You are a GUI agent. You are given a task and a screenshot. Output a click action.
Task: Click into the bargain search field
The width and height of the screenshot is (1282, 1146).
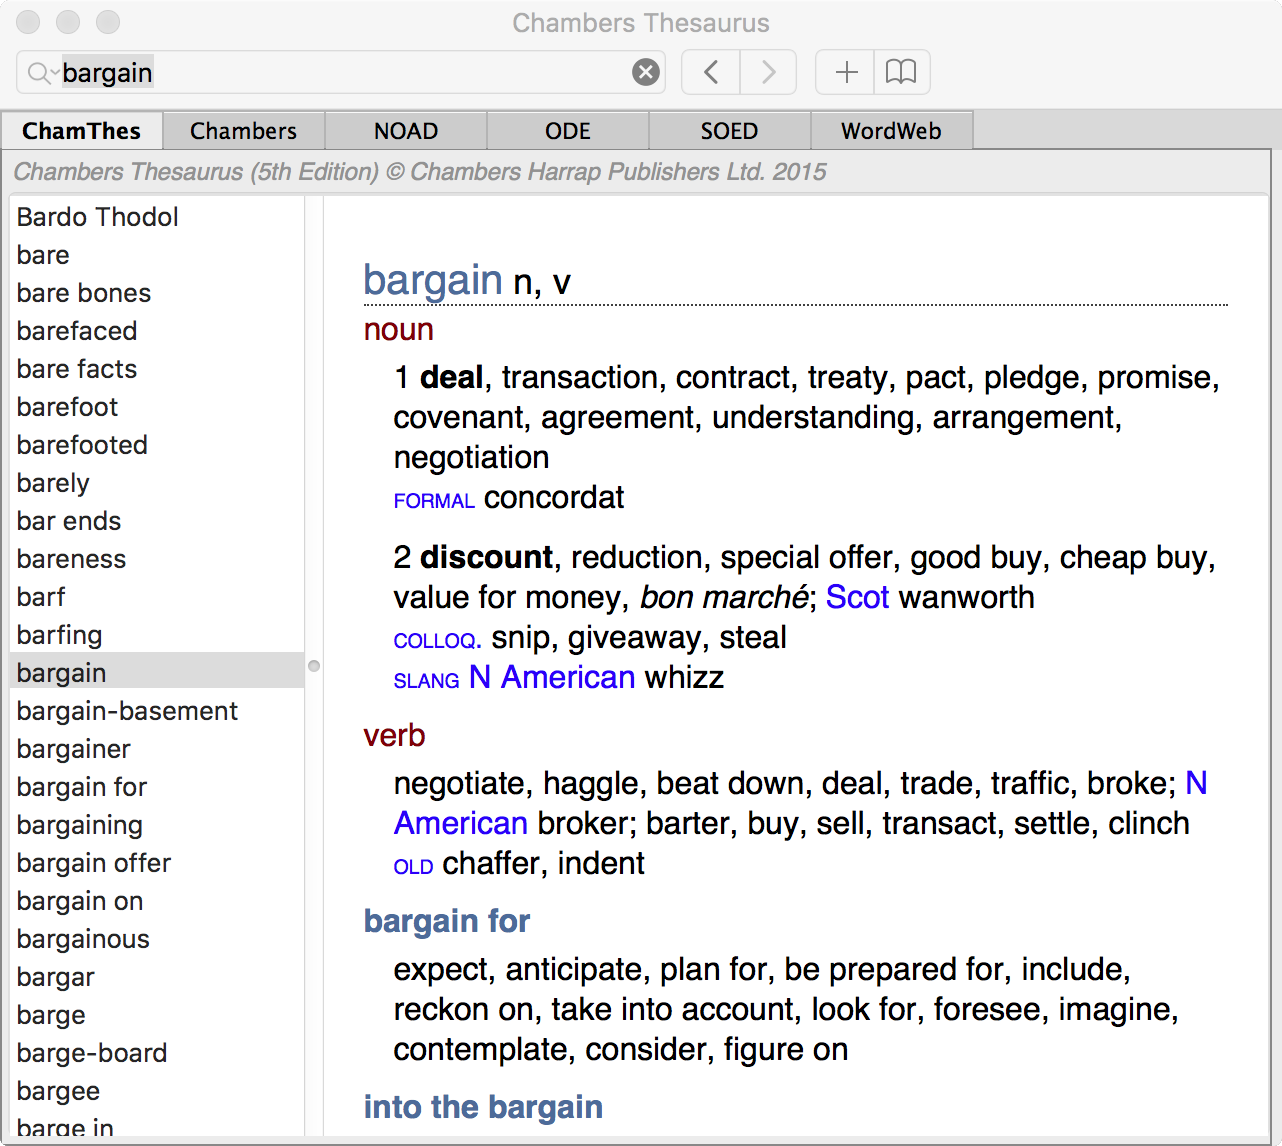340,73
